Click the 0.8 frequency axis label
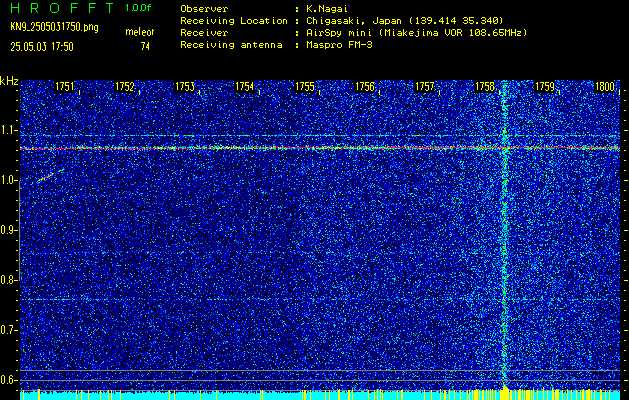The image size is (629, 400). point(8,280)
